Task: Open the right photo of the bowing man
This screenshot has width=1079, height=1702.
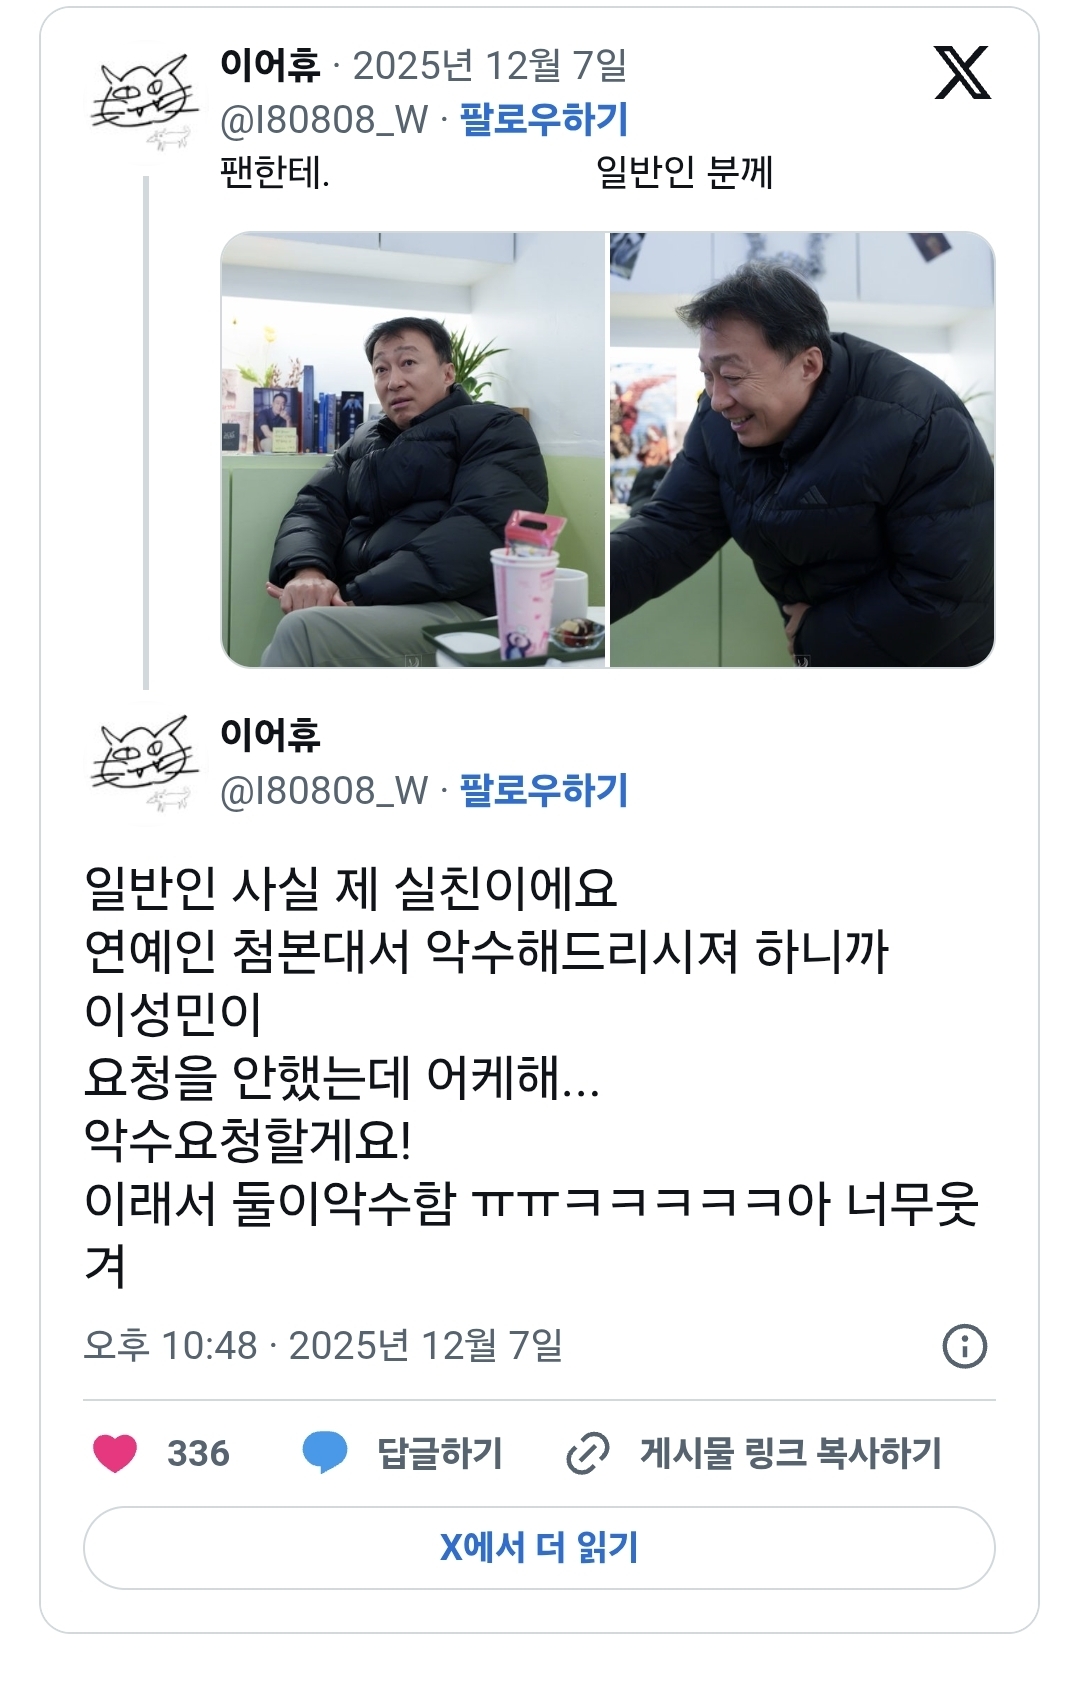Action: click(x=802, y=450)
